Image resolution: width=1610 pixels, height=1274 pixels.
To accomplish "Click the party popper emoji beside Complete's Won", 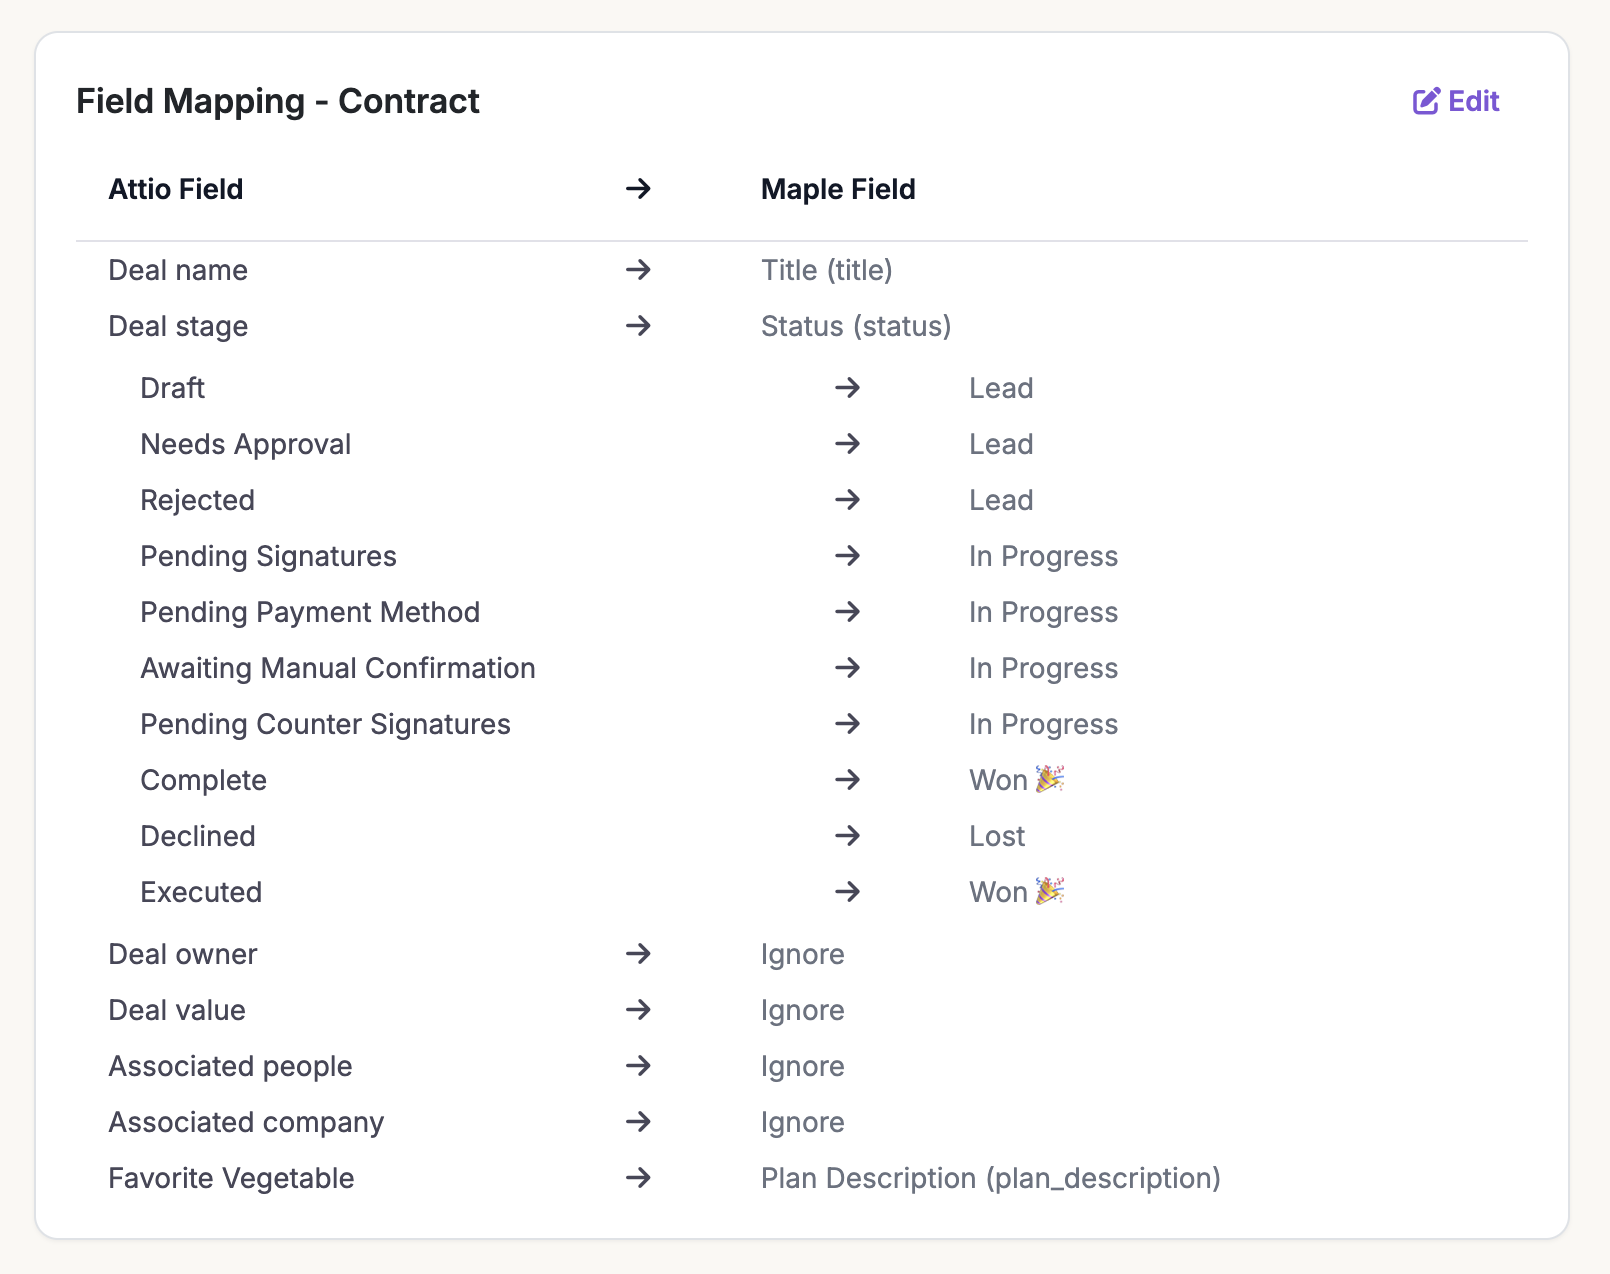I will click(x=1049, y=779).
